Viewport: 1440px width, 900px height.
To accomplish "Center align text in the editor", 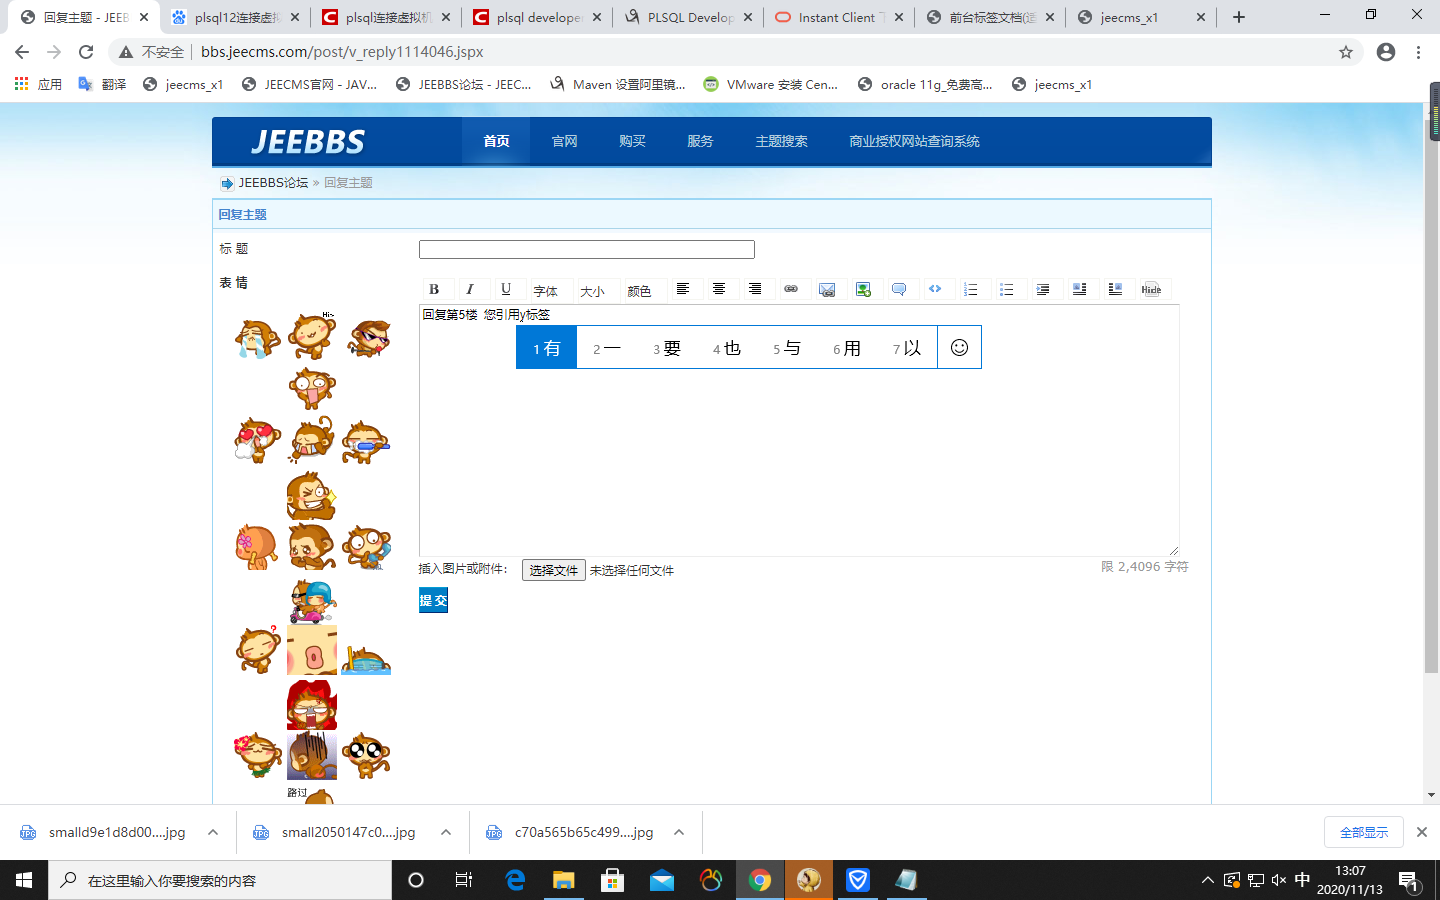I will pos(719,289).
